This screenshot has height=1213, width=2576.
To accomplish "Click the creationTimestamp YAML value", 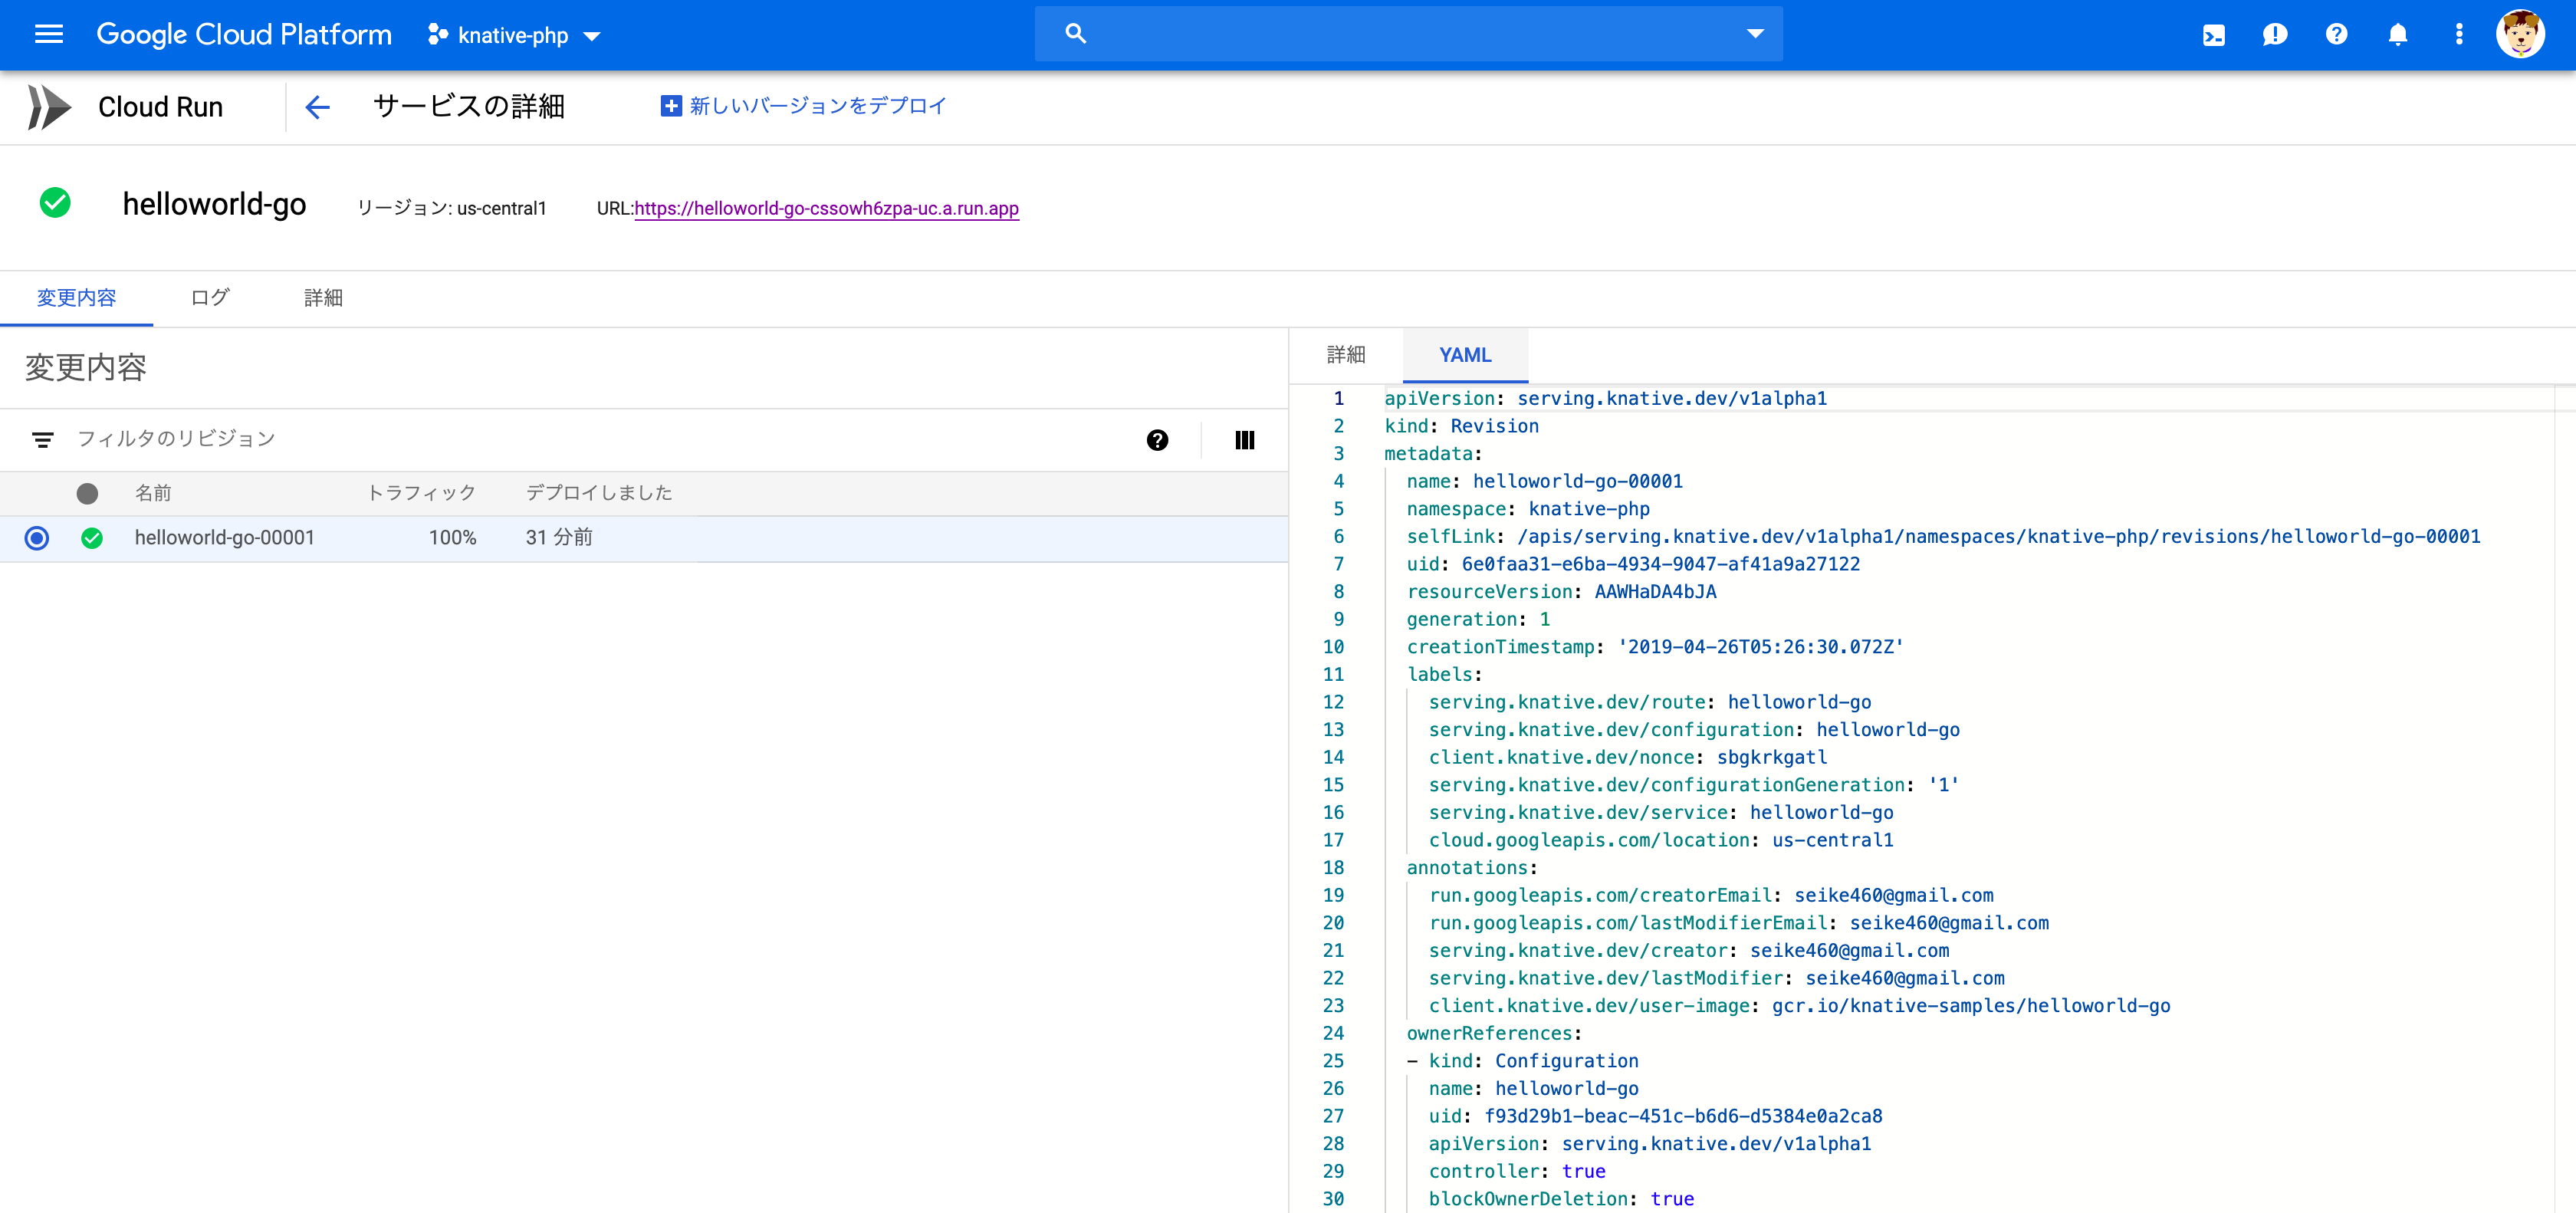I will (x=1760, y=647).
